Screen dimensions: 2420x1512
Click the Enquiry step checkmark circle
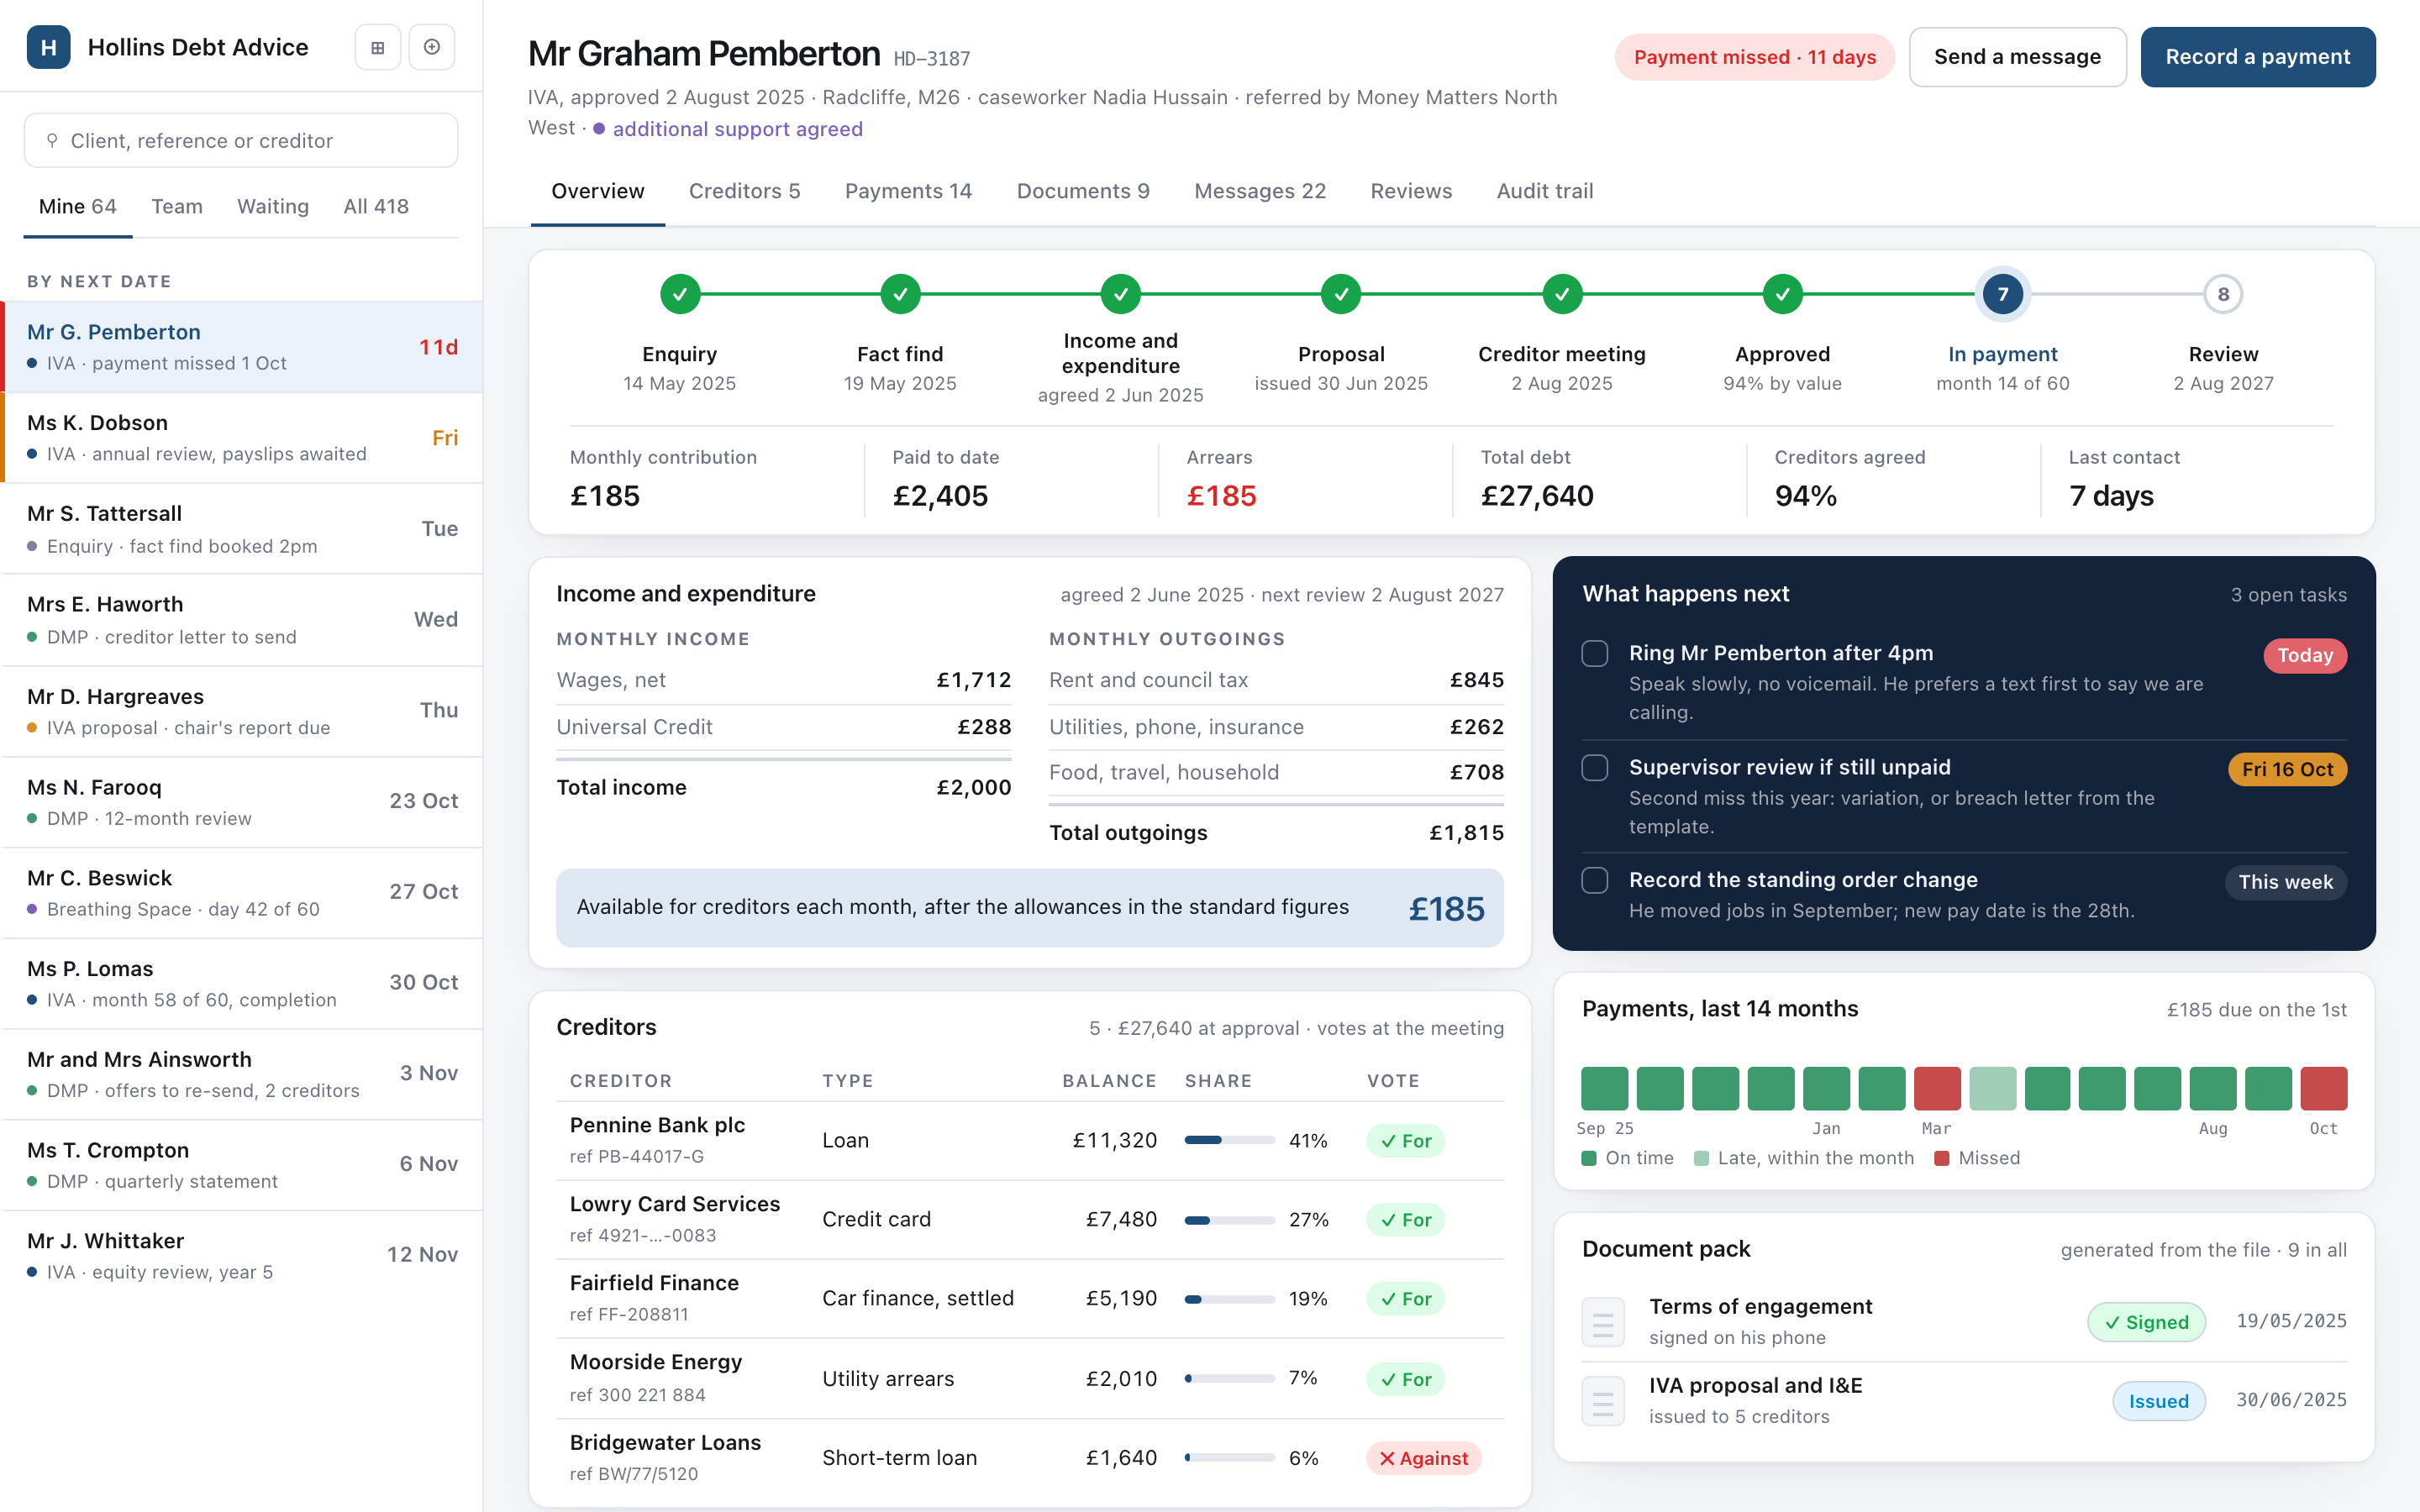[x=680, y=294]
